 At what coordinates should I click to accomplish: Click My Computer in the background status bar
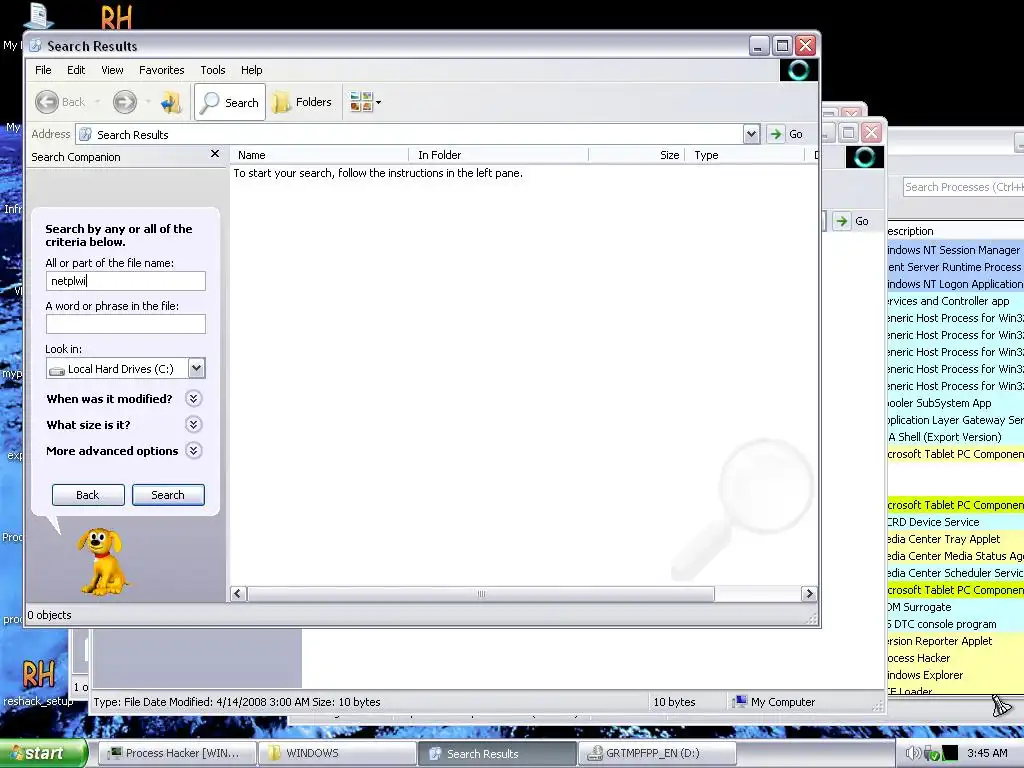774,702
